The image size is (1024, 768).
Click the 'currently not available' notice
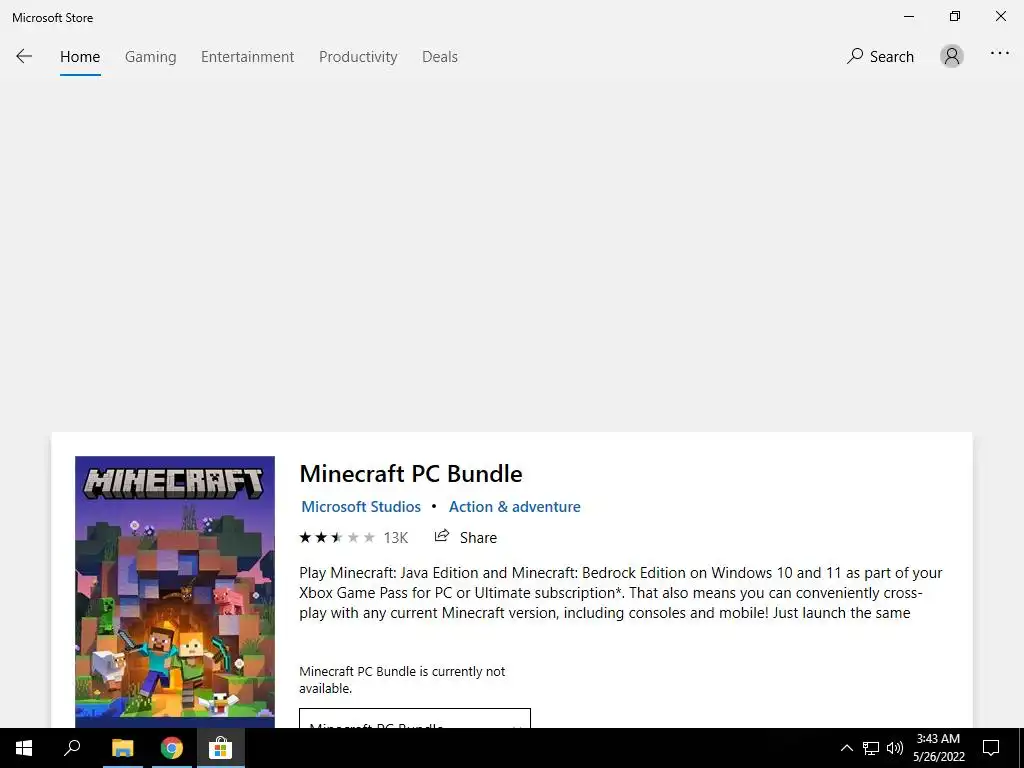402,680
